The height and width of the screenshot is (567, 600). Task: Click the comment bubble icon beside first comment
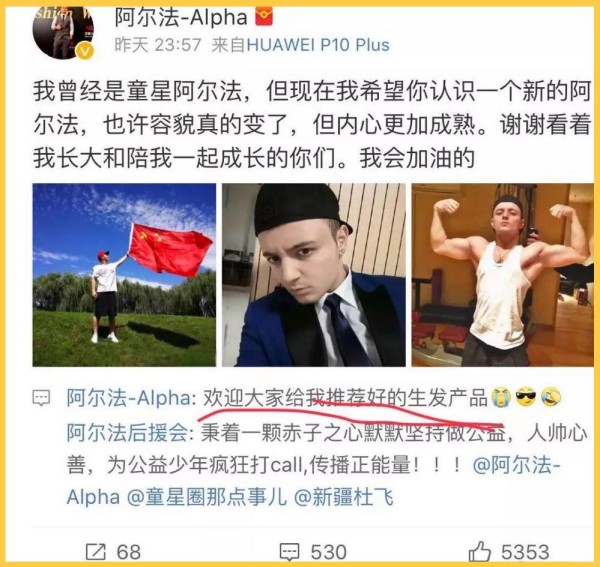(41, 398)
